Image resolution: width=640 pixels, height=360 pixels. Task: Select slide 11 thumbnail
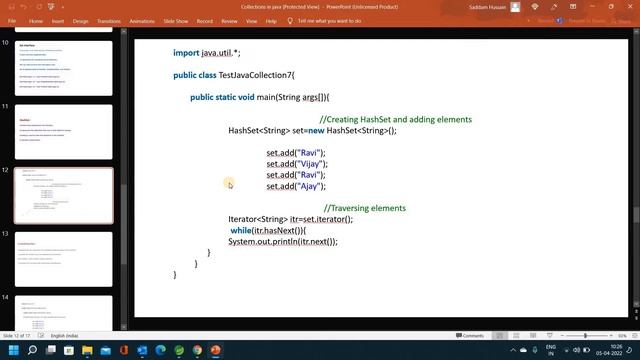64,132
